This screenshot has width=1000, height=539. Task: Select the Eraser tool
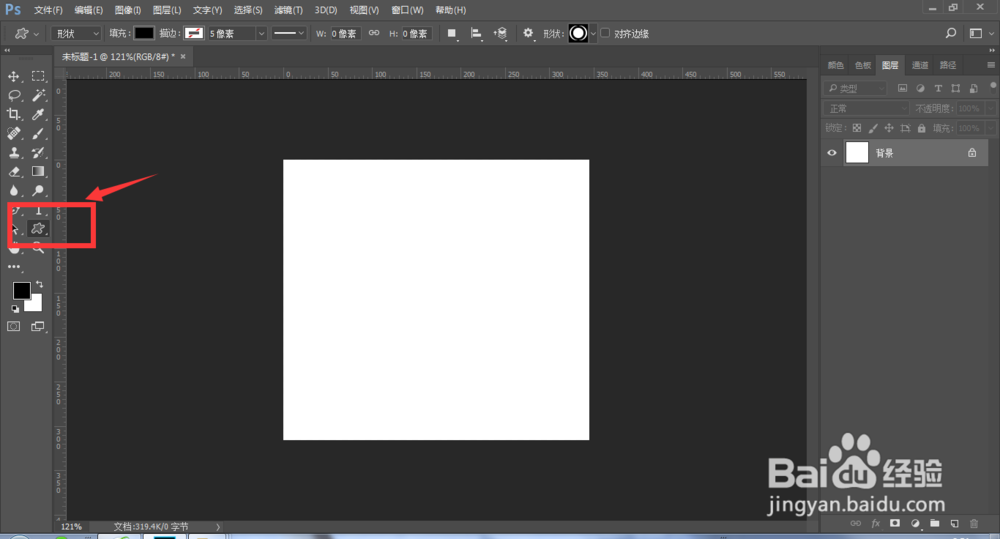(x=13, y=172)
